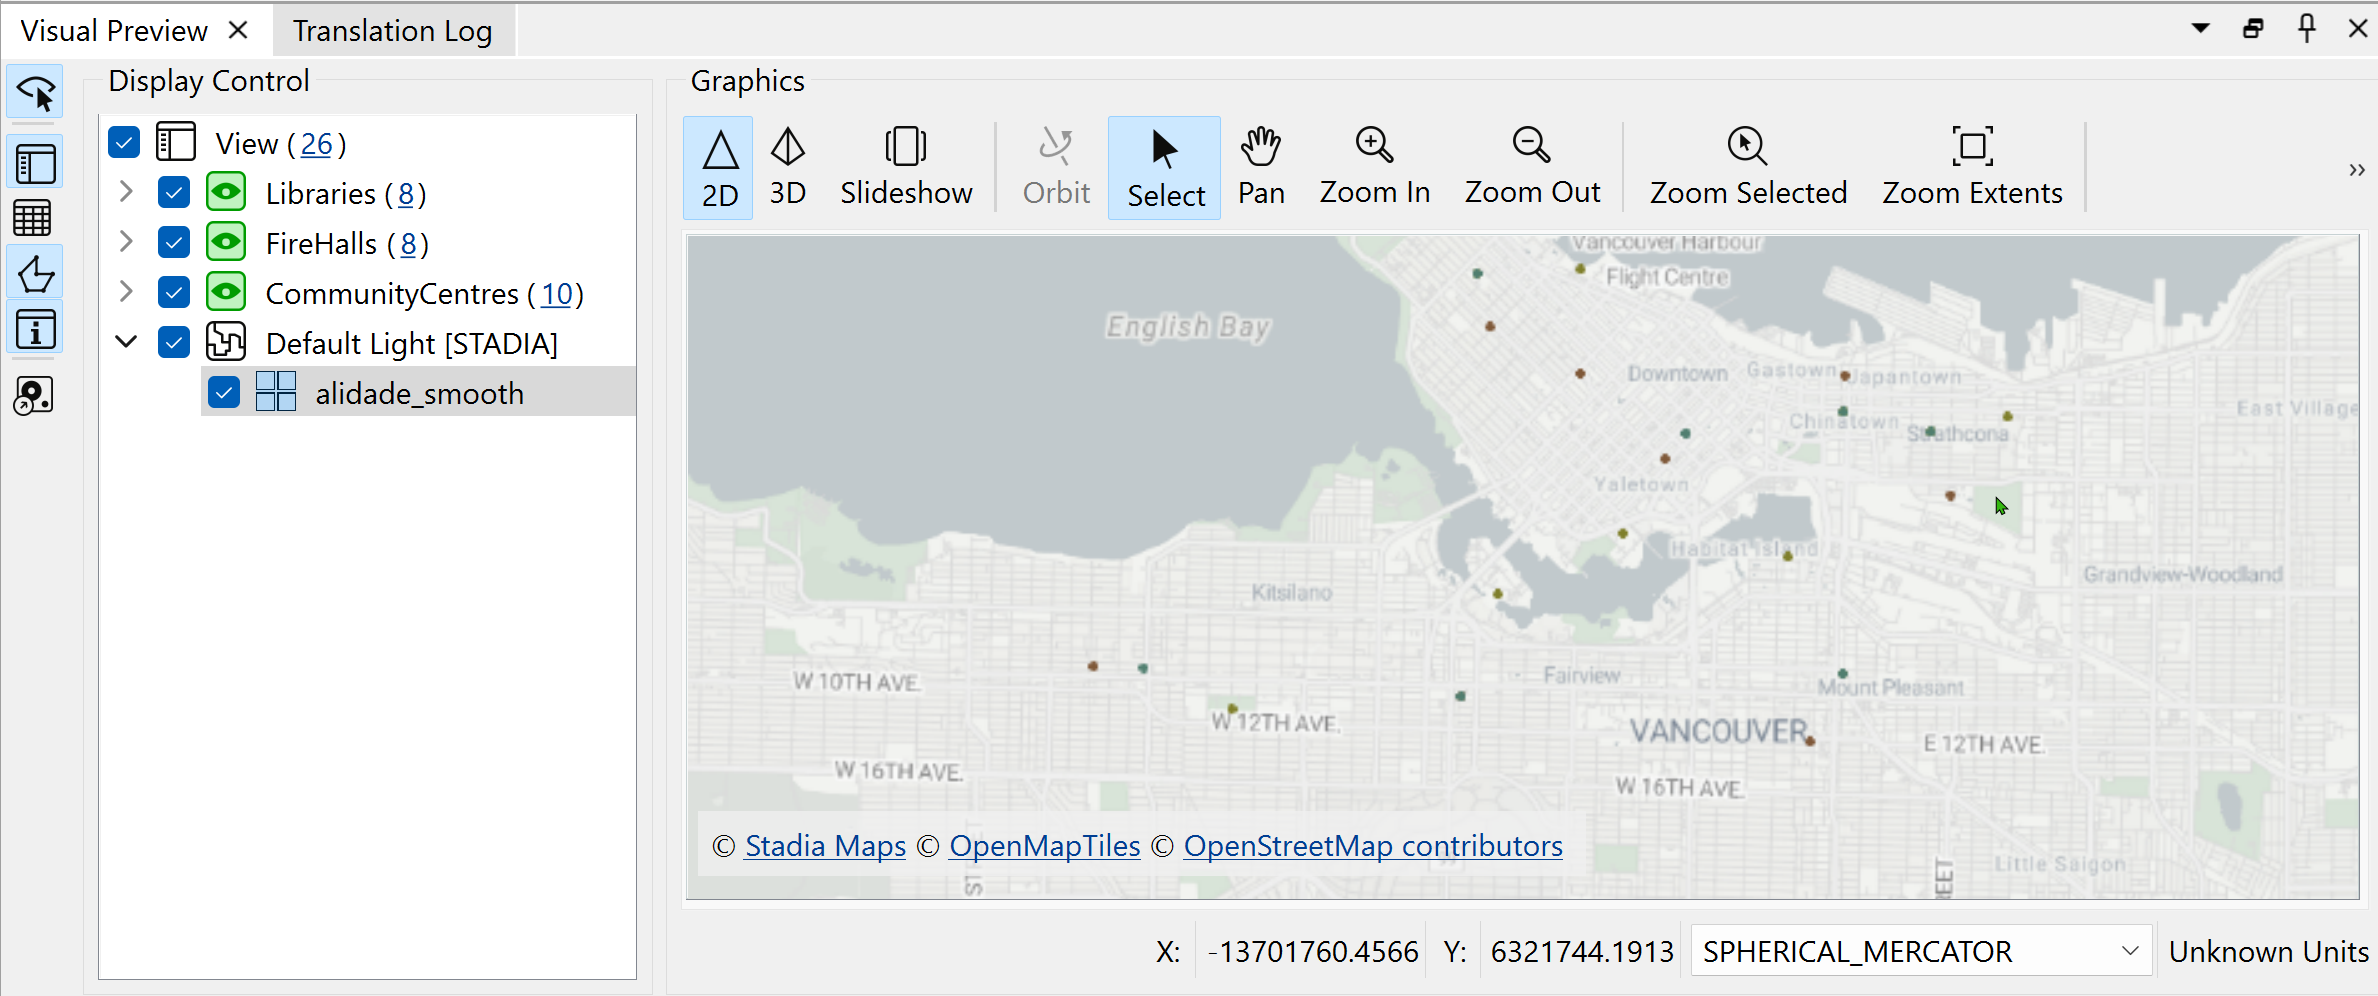This screenshot has width=2378, height=996.
Task: Select the CommunityCentres layer label
Action: [392, 294]
